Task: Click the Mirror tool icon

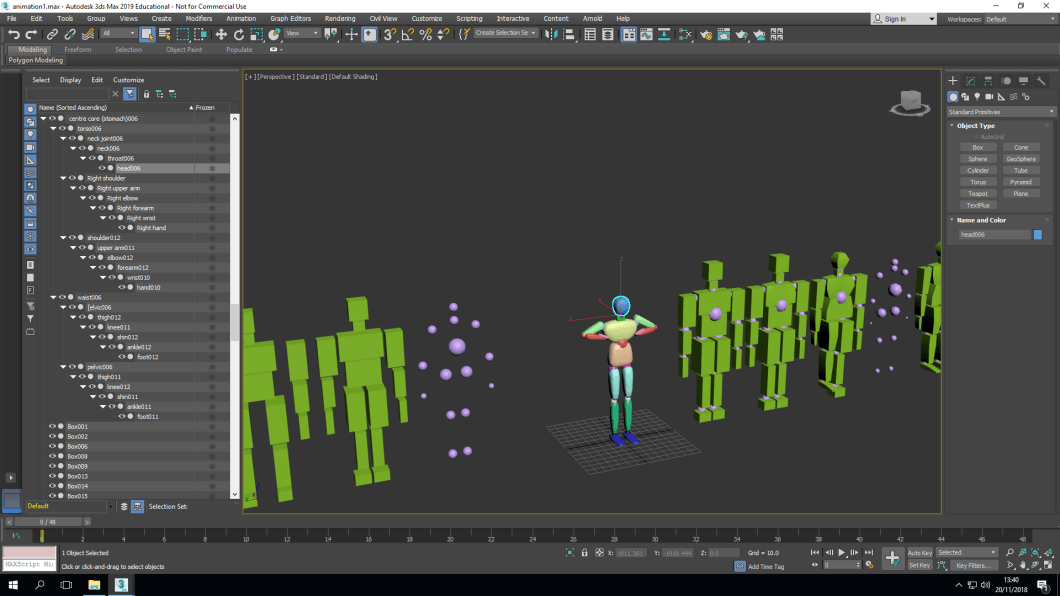Action: tap(551, 34)
